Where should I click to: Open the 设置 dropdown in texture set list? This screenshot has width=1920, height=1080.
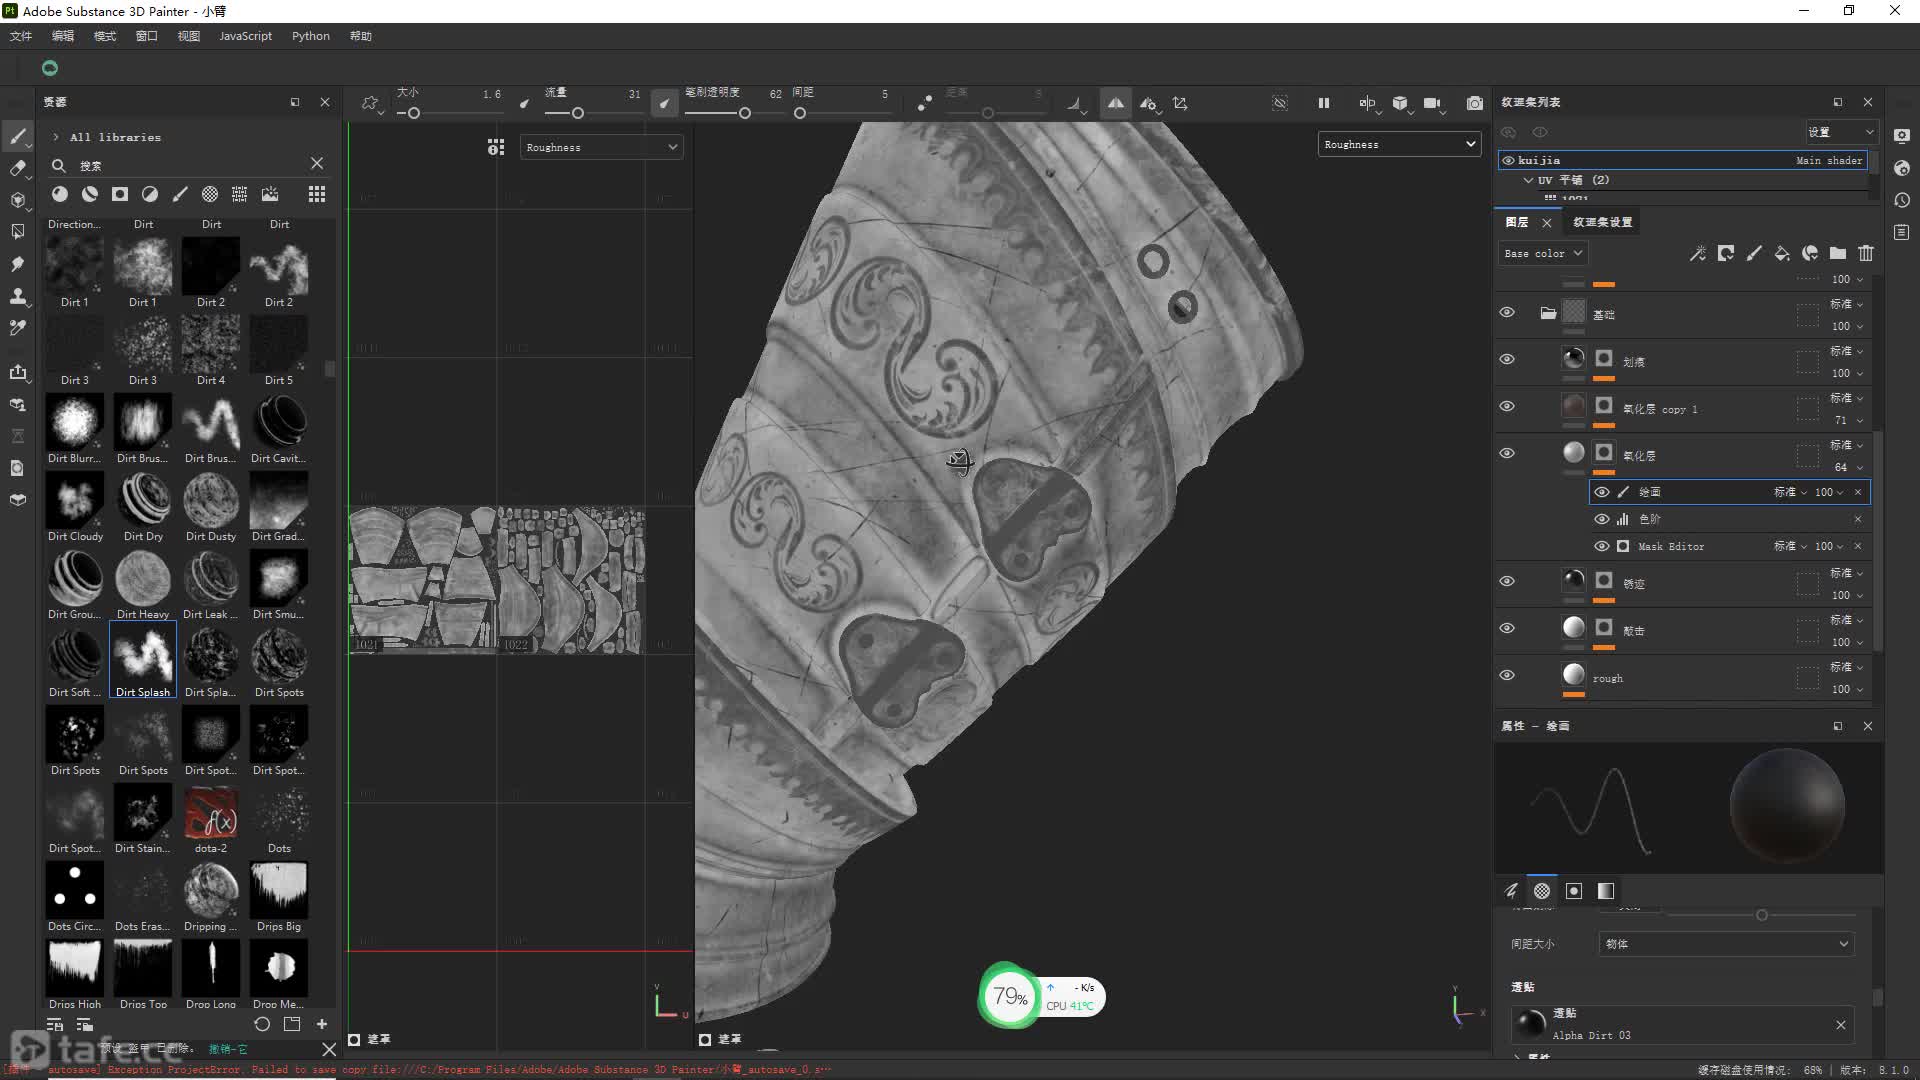(1840, 132)
